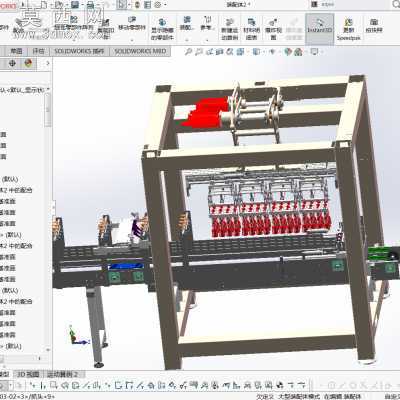Click 材料明细表 (Bill of Materials) tool

pyautogui.click(x=252, y=29)
